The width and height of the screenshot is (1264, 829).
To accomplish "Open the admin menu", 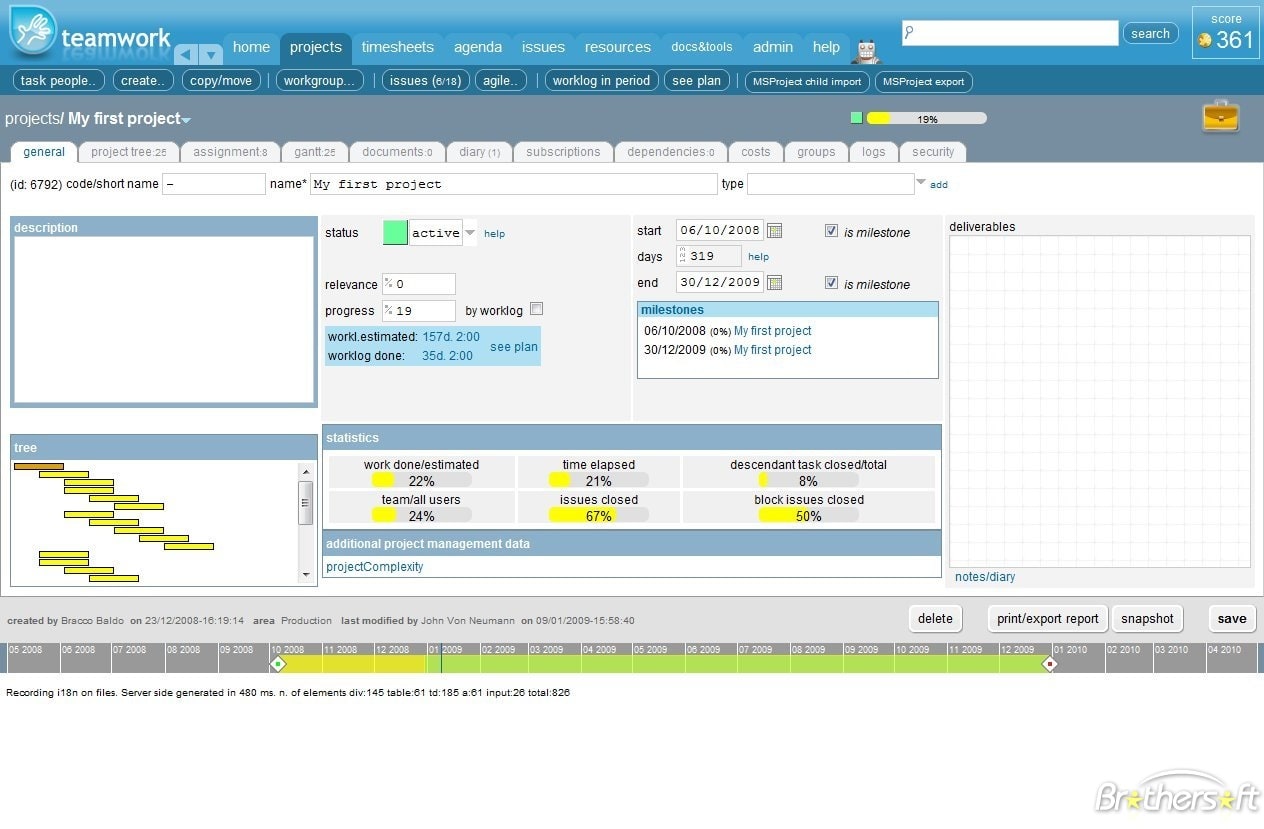I will [x=773, y=47].
